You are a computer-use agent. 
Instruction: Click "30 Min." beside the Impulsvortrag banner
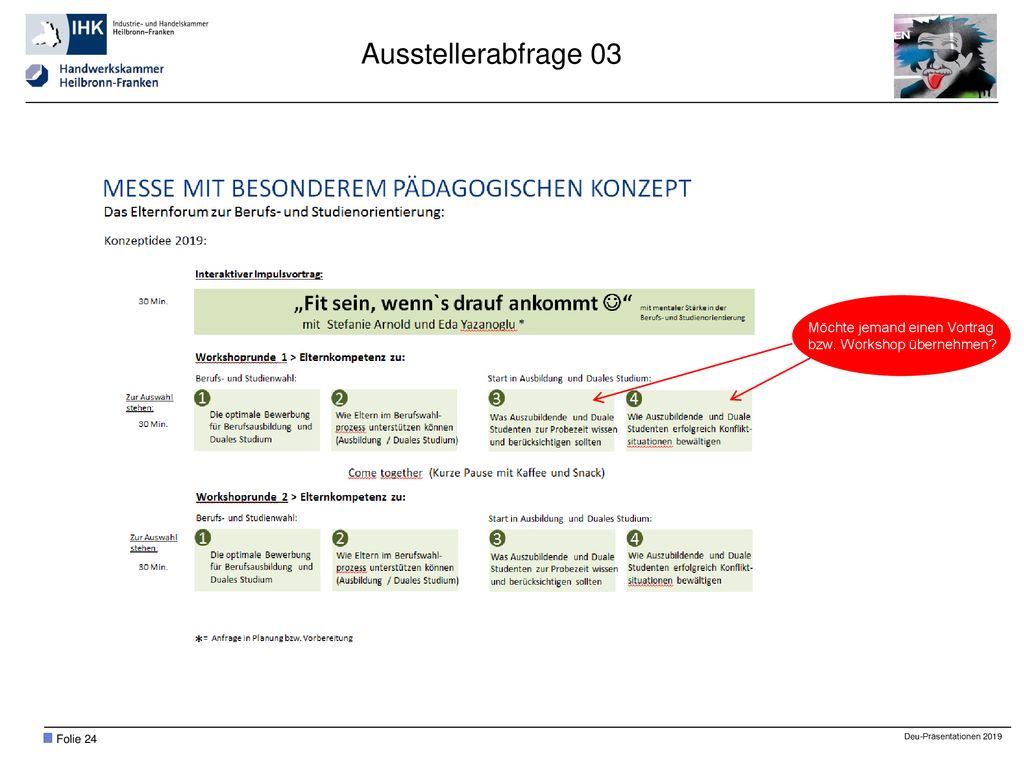pyautogui.click(x=153, y=301)
